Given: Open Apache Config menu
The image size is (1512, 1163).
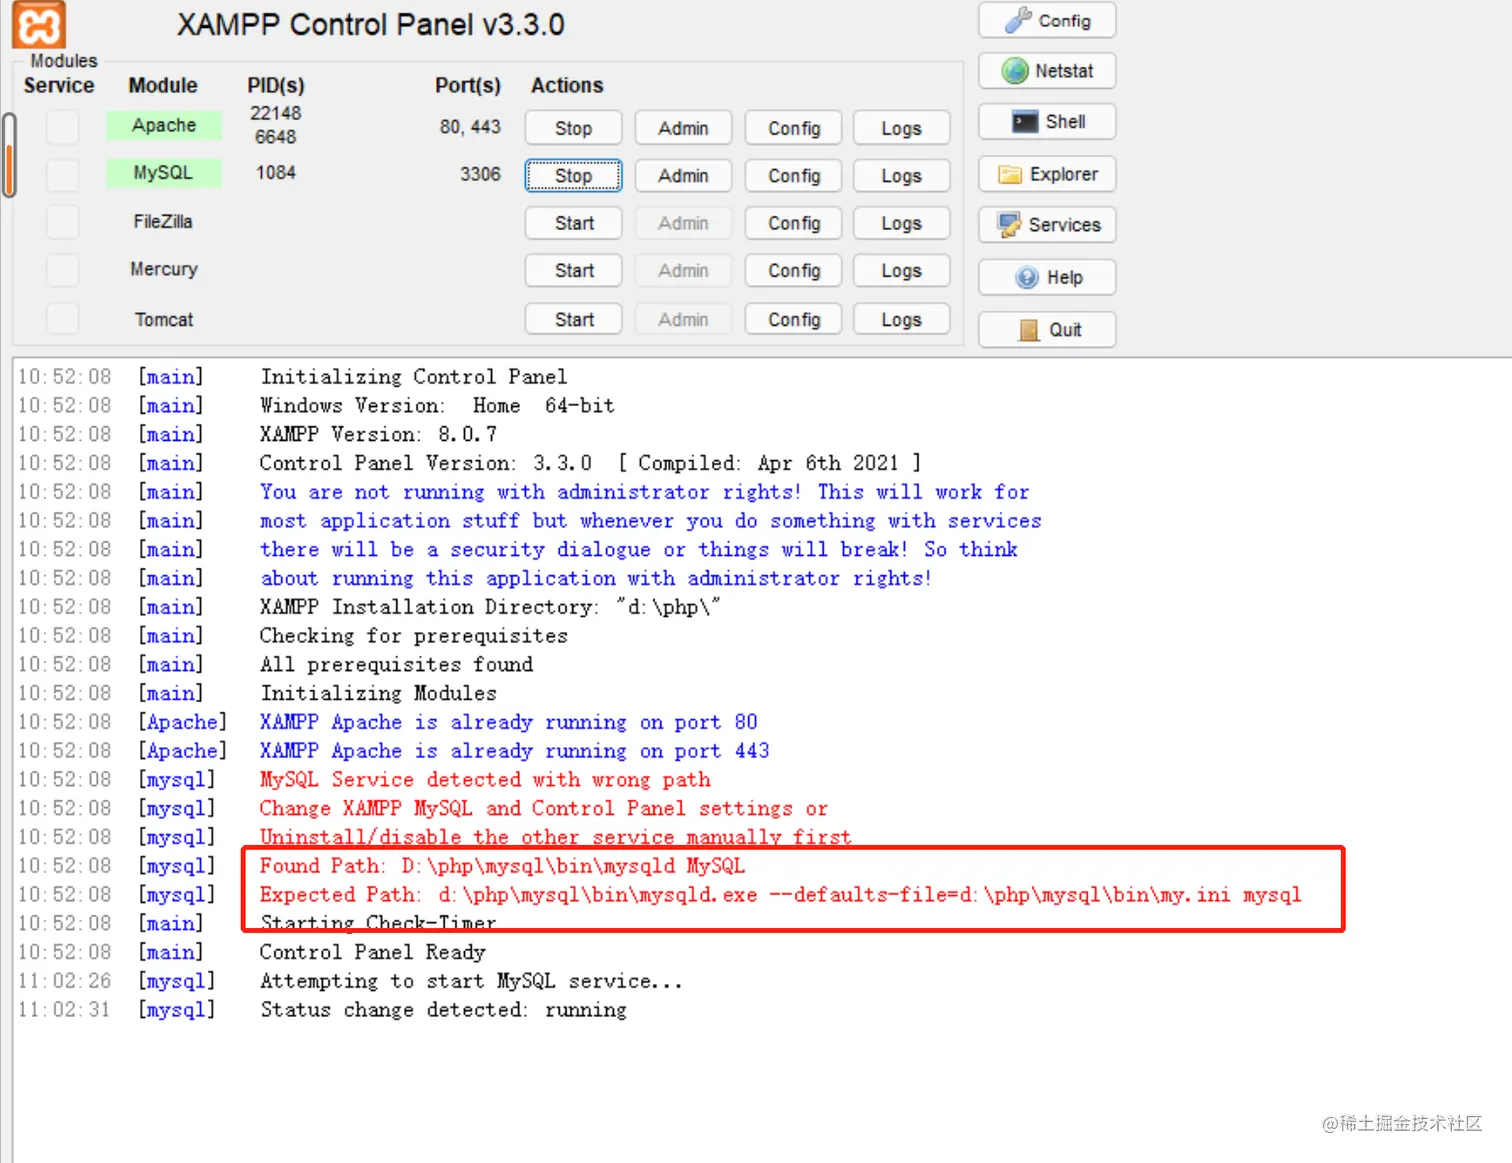Looking at the screenshot, I should click(794, 128).
